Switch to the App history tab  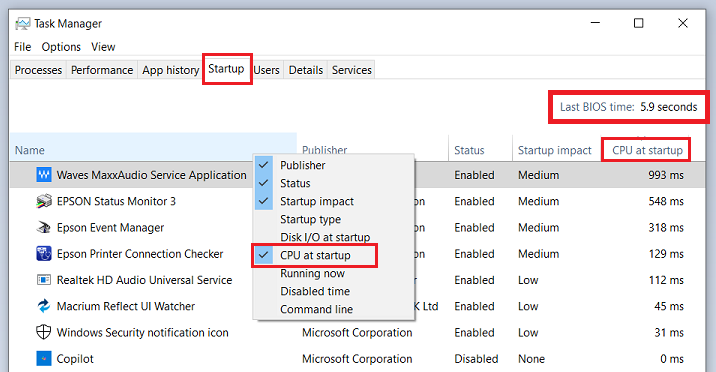coord(170,70)
